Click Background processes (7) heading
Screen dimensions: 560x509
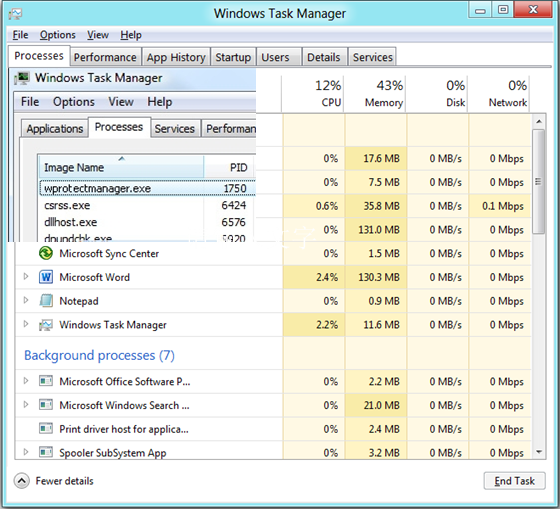coord(99,355)
